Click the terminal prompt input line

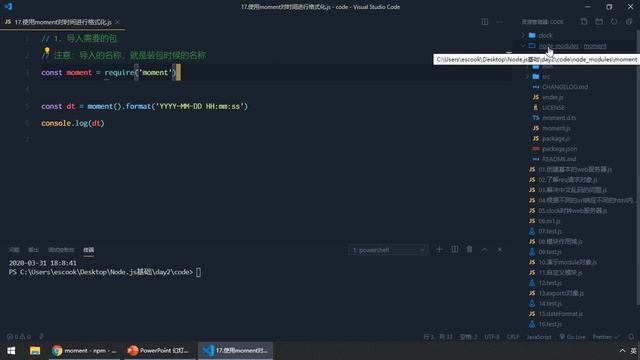[104, 272]
